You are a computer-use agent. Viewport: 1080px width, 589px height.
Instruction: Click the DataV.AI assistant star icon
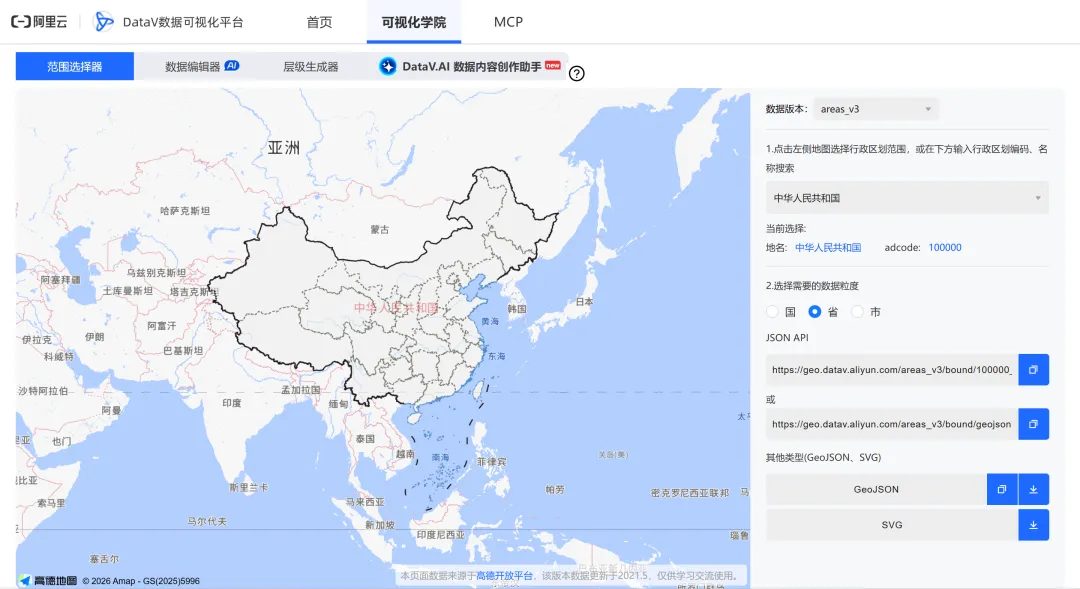pos(388,66)
